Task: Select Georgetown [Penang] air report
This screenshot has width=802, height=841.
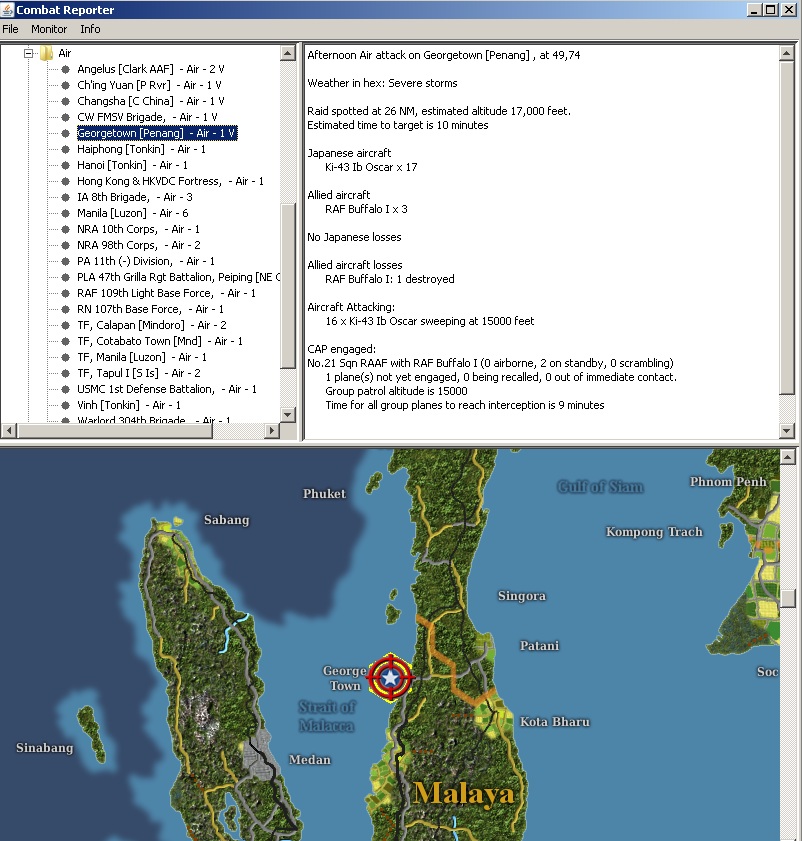Action: coord(157,133)
